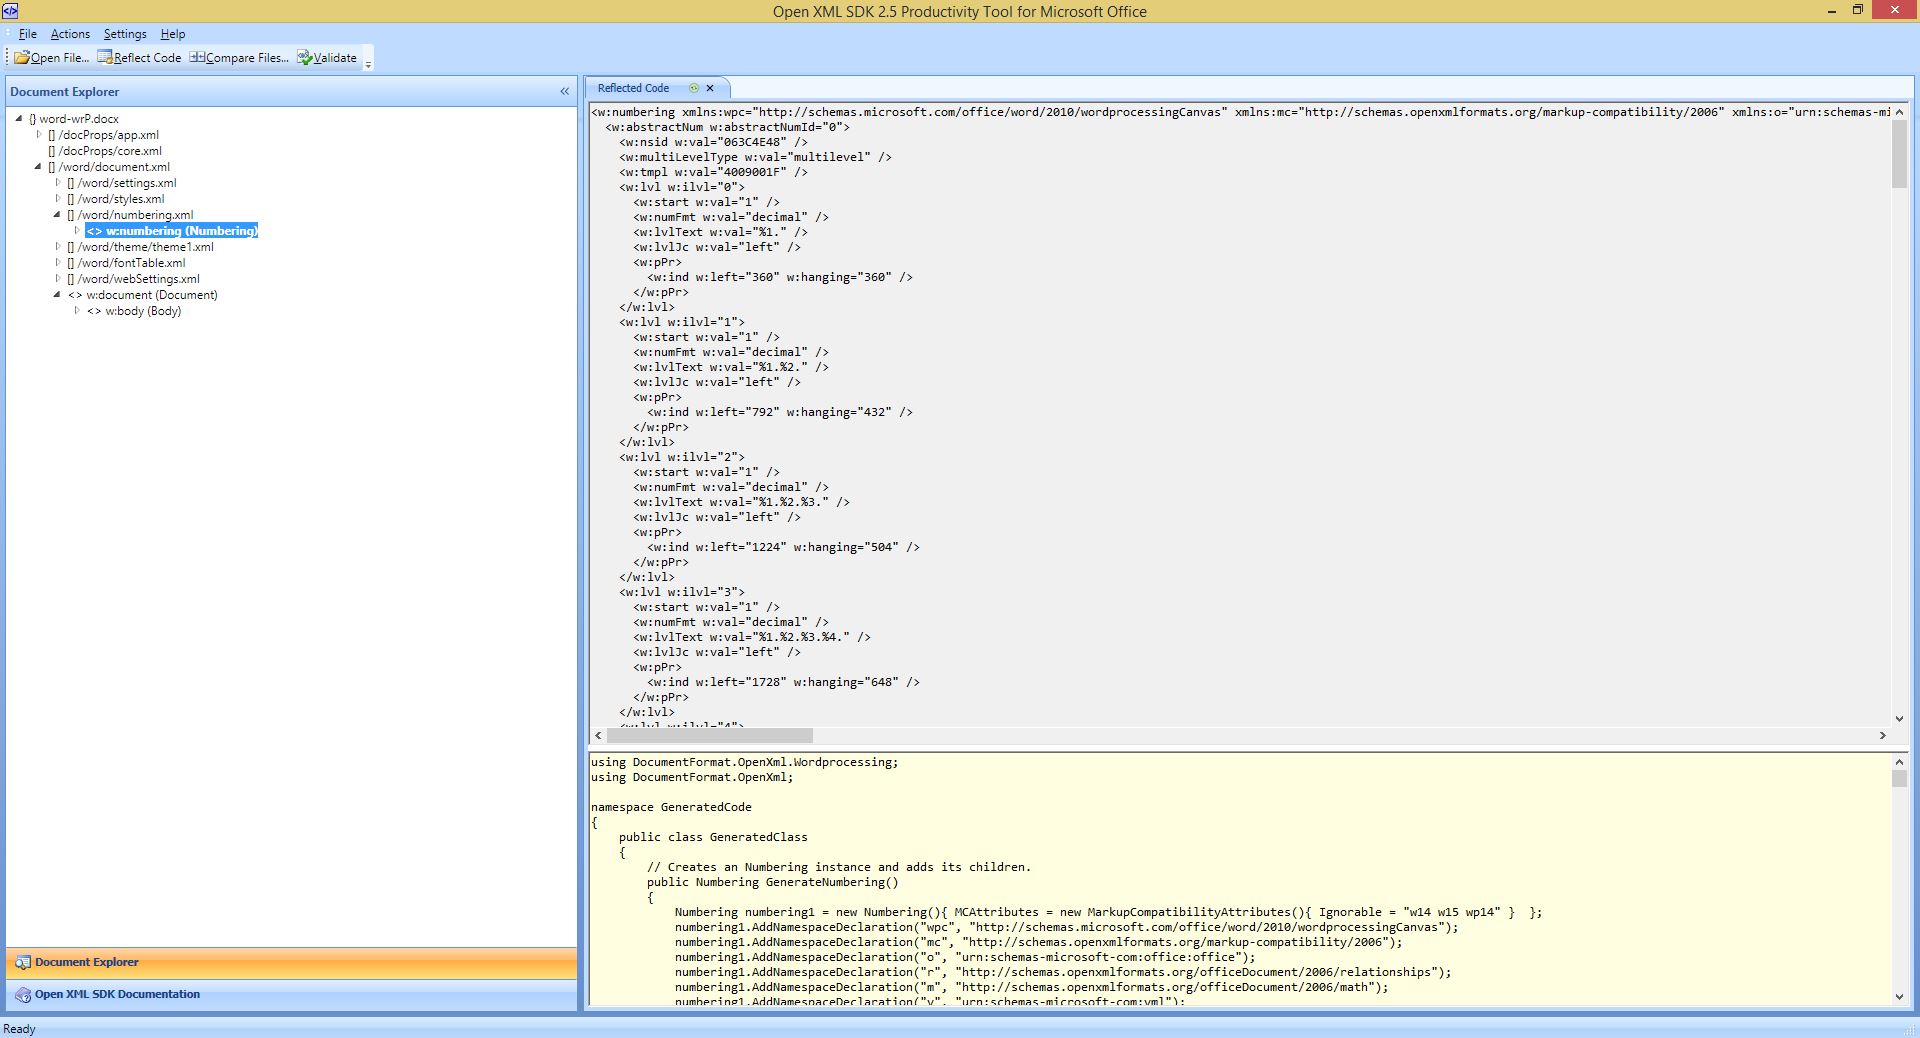The image size is (1920, 1038).
Task: Click the XML pane scroll-right arrow
Action: tap(1883, 735)
